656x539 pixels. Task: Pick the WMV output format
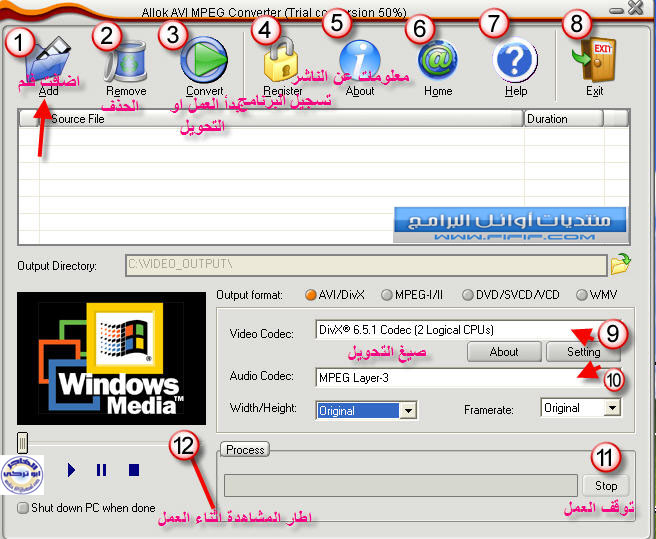click(x=582, y=295)
